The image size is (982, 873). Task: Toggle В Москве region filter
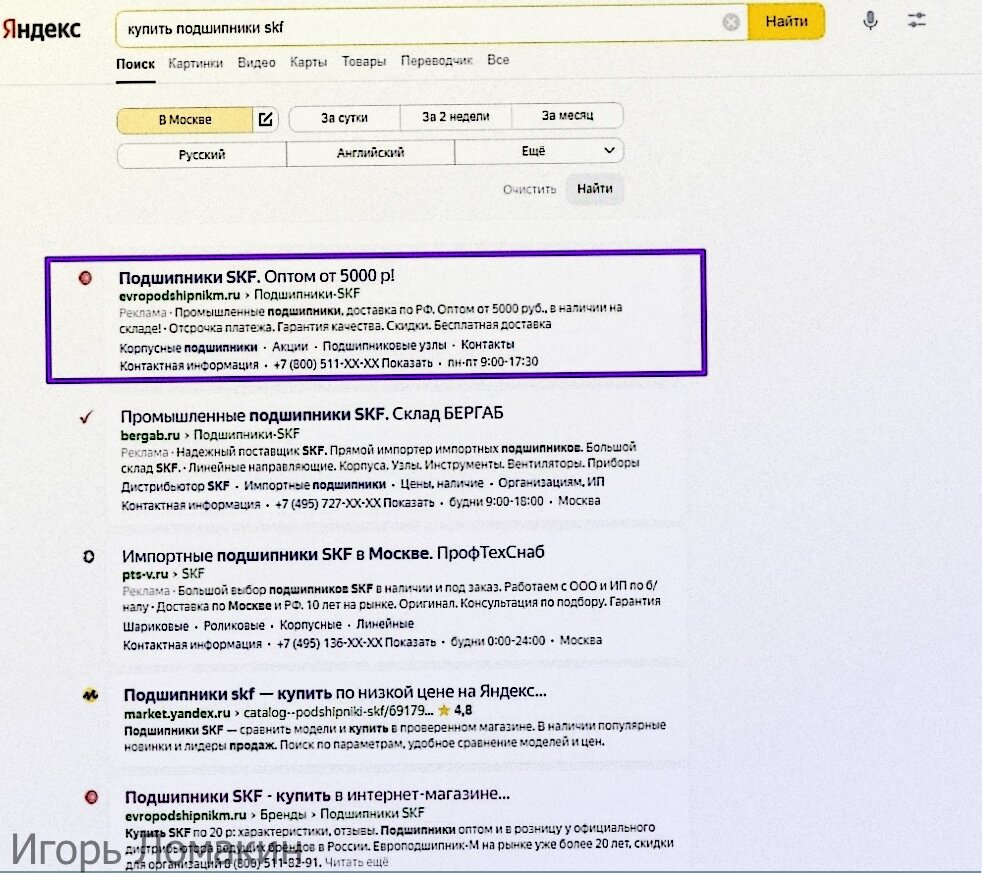(185, 120)
